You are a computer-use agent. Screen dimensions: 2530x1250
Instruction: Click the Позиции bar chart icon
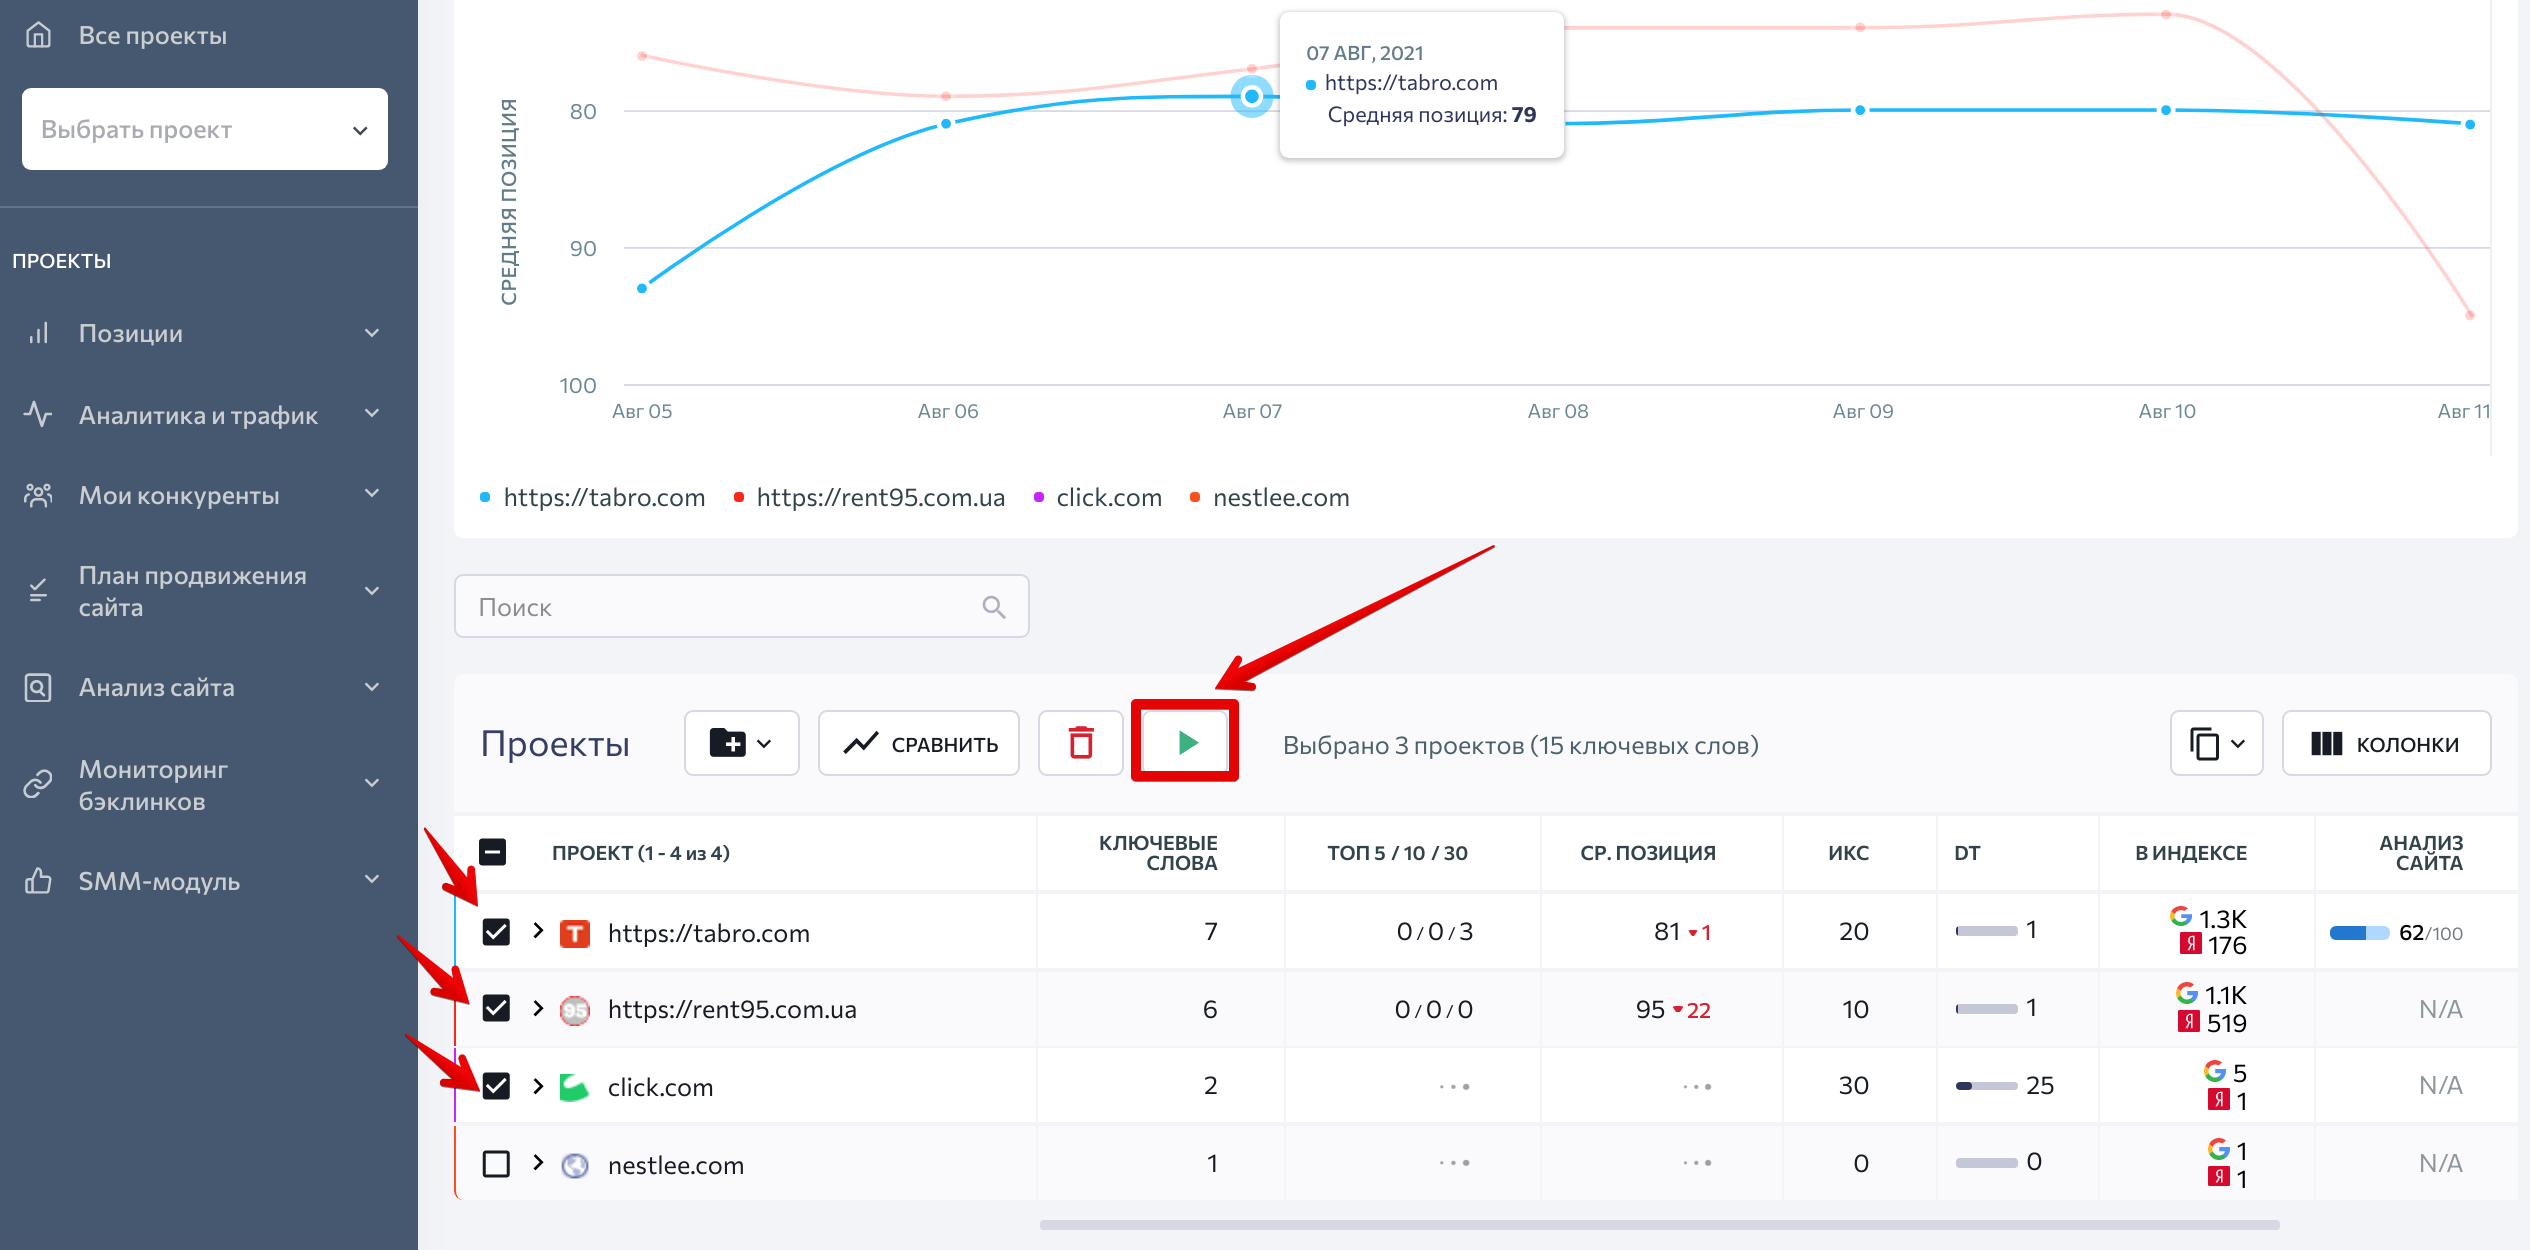click(38, 333)
